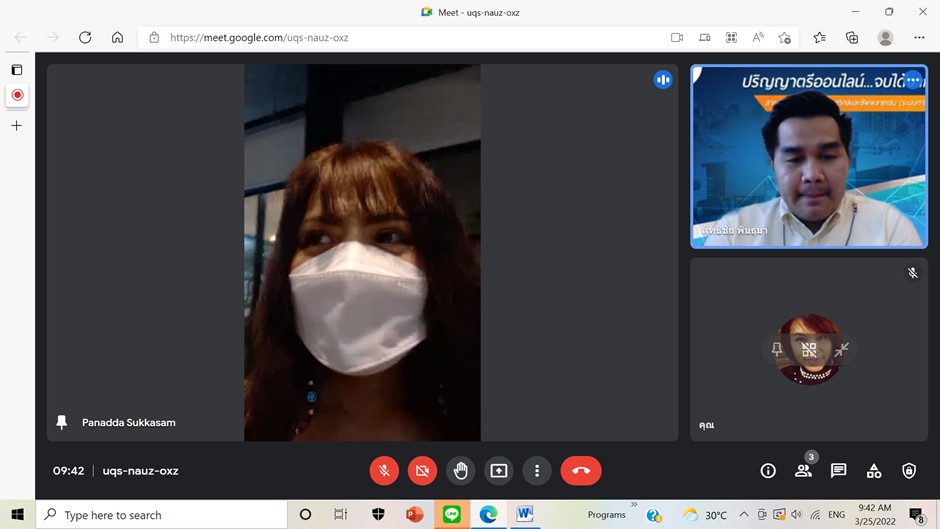
Task: Open host controls shield icon
Action: (x=909, y=471)
